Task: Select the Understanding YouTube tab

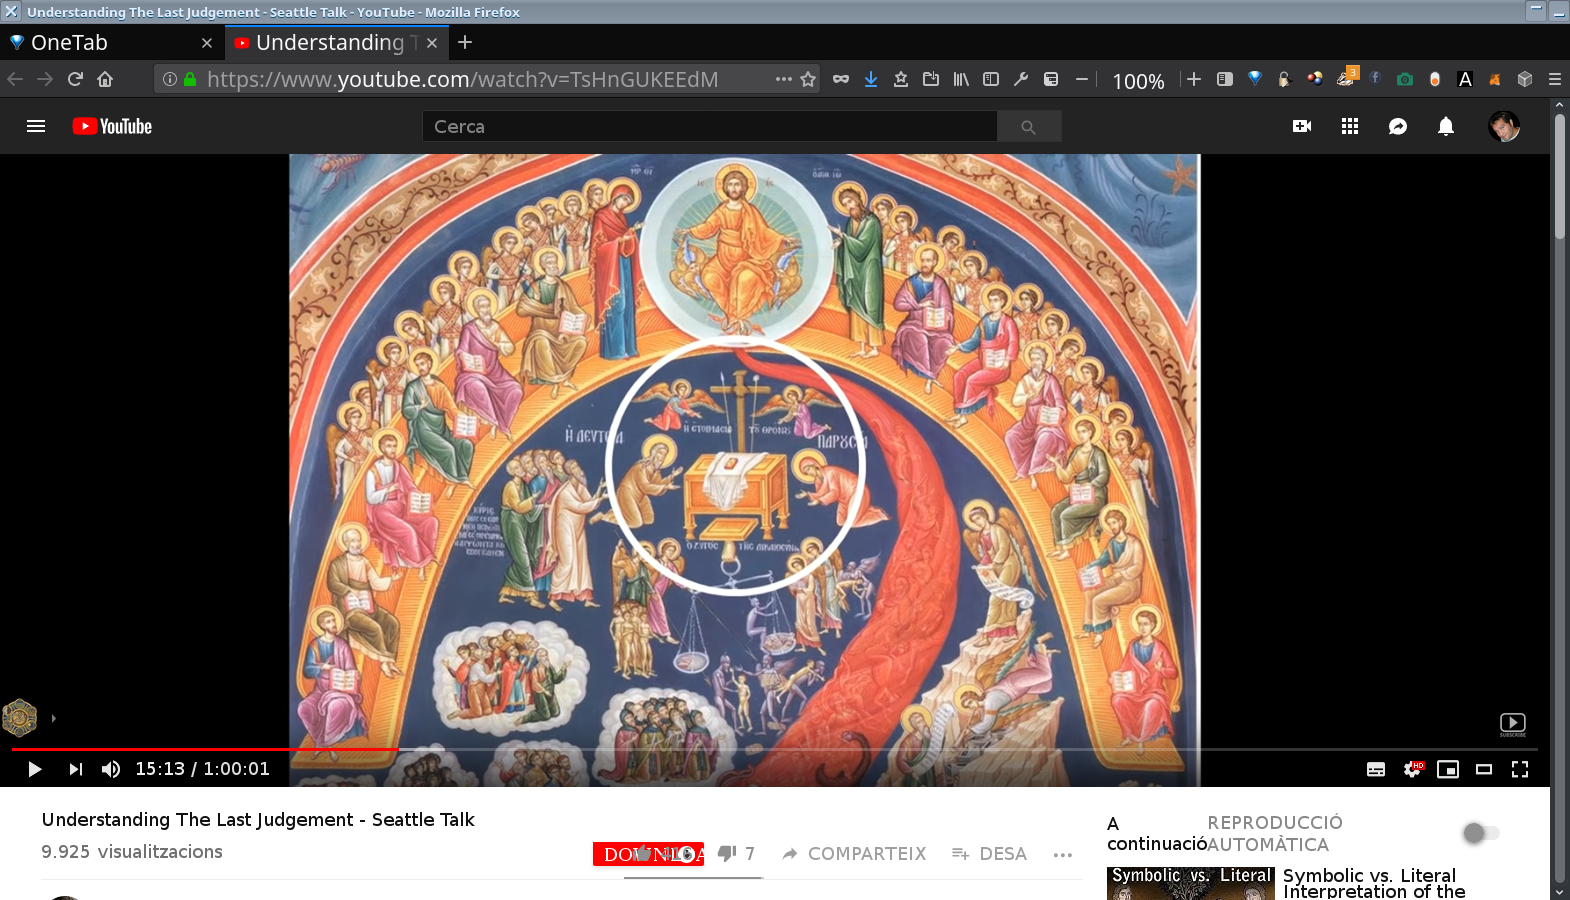Action: coord(336,43)
